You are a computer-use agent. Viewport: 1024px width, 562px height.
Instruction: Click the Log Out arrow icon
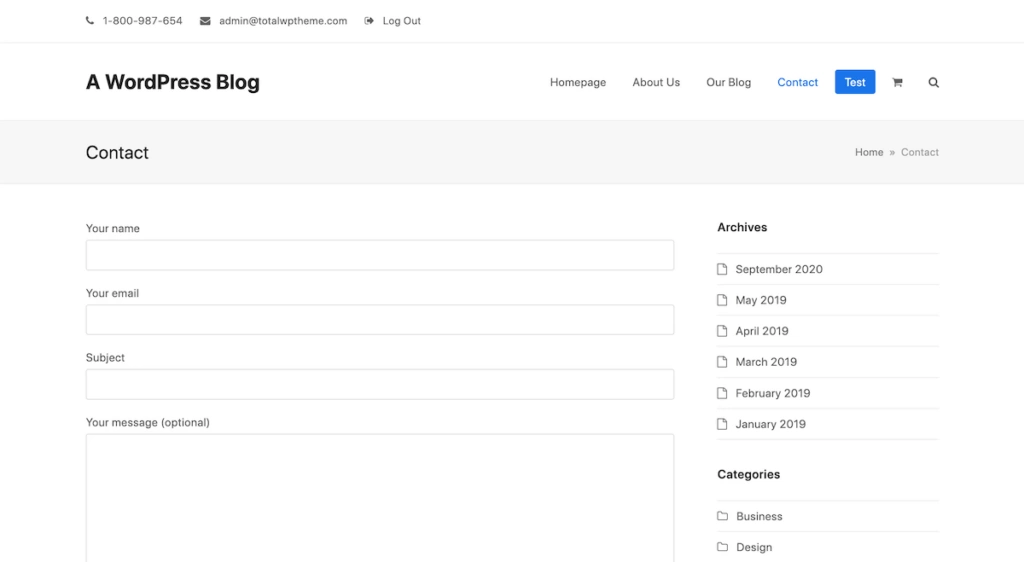pyautogui.click(x=369, y=21)
